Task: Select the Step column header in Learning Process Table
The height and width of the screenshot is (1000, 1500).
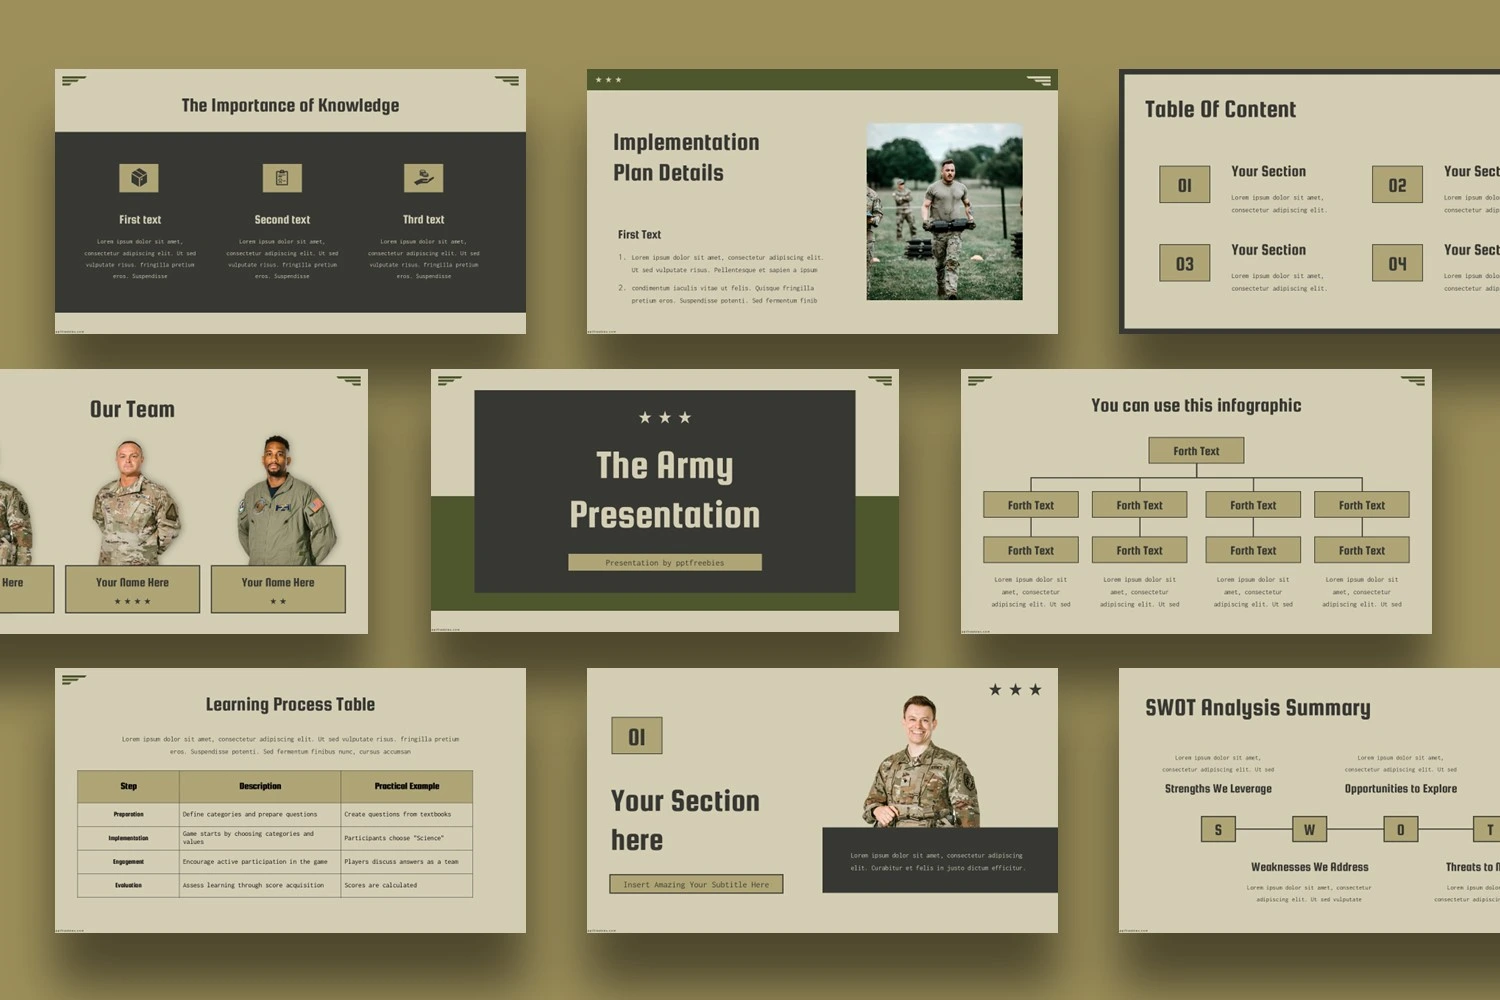Action: pyautogui.click(x=128, y=786)
